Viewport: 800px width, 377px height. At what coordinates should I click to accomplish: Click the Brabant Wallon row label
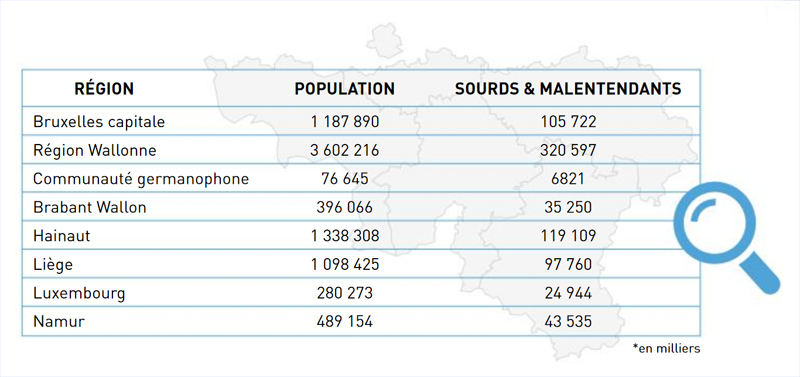click(90, 208)
